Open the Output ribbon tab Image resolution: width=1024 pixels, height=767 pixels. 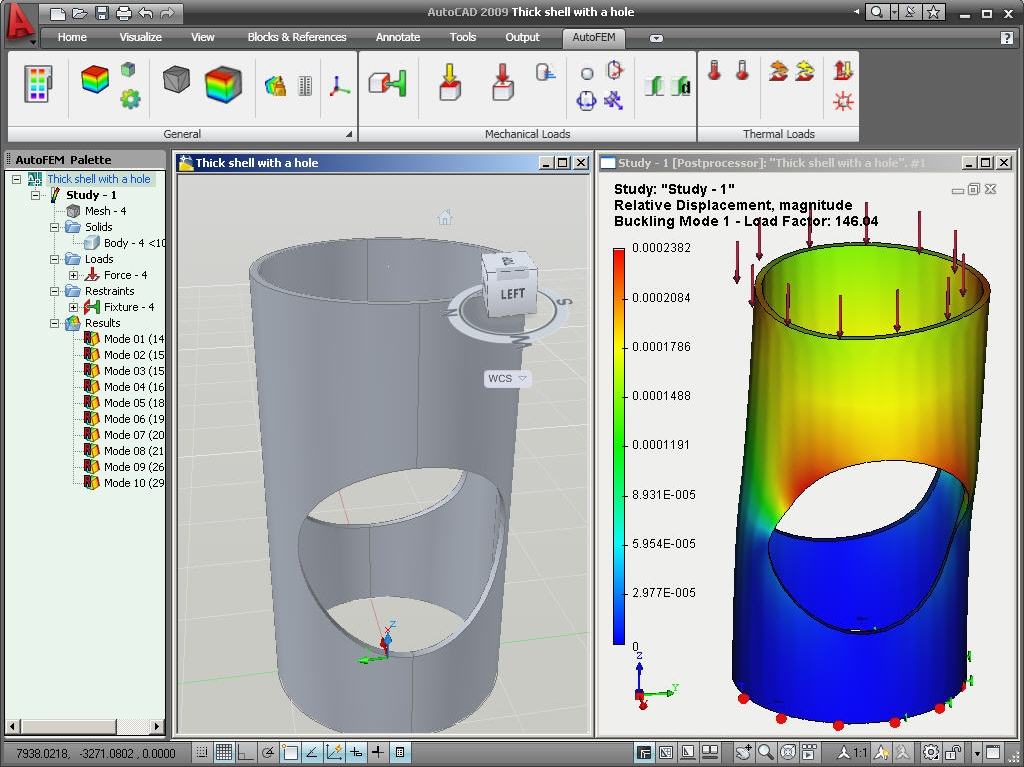[x=522, y=37]
